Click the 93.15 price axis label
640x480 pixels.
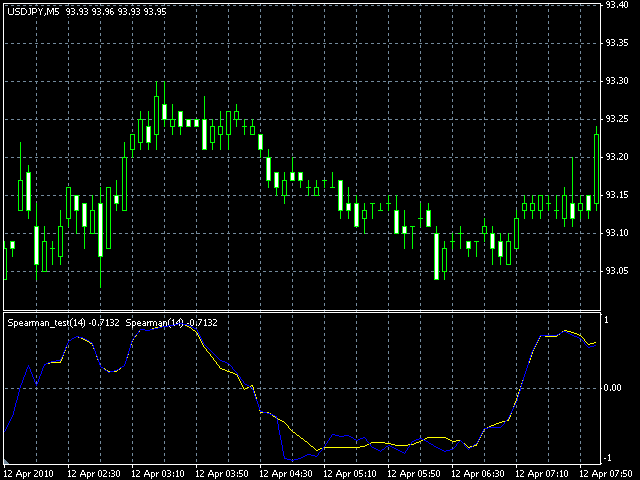[x=617, y=195]
